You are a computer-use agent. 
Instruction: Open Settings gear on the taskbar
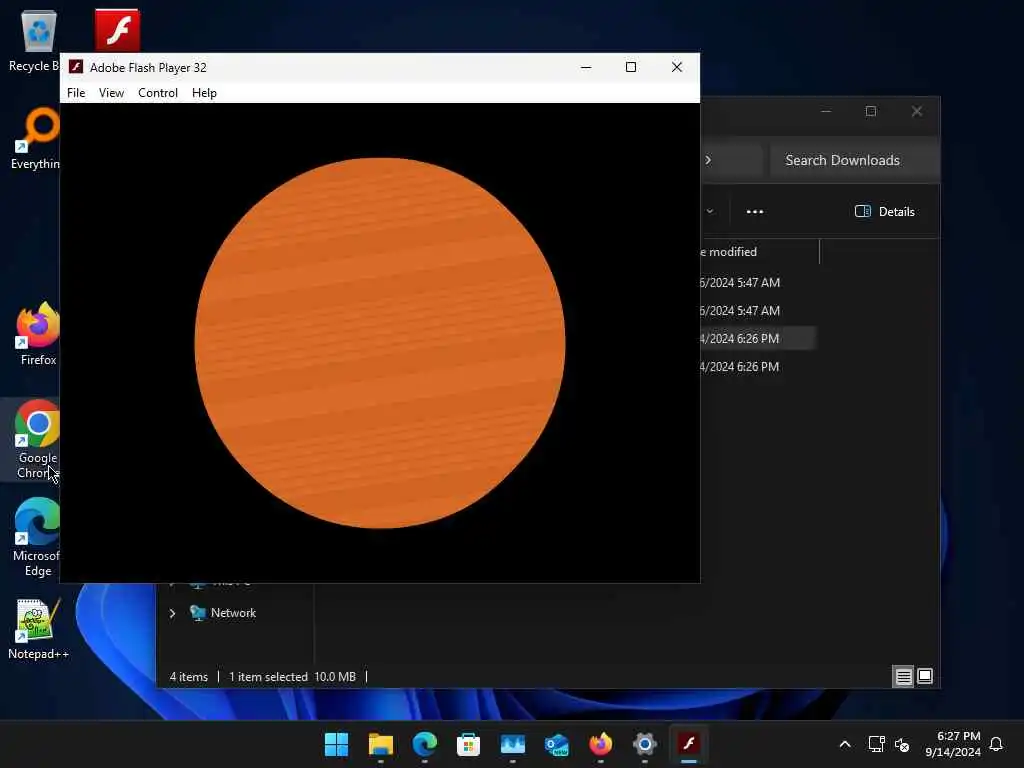(645, 744)
